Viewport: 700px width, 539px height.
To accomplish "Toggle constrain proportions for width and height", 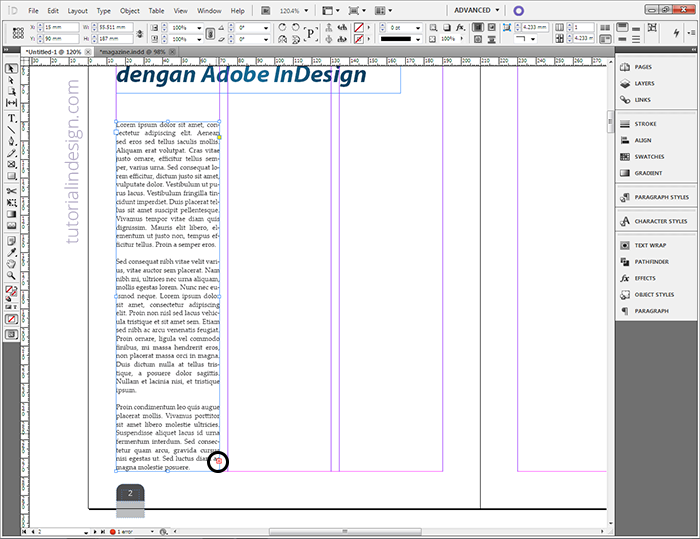I will [140, 33].
